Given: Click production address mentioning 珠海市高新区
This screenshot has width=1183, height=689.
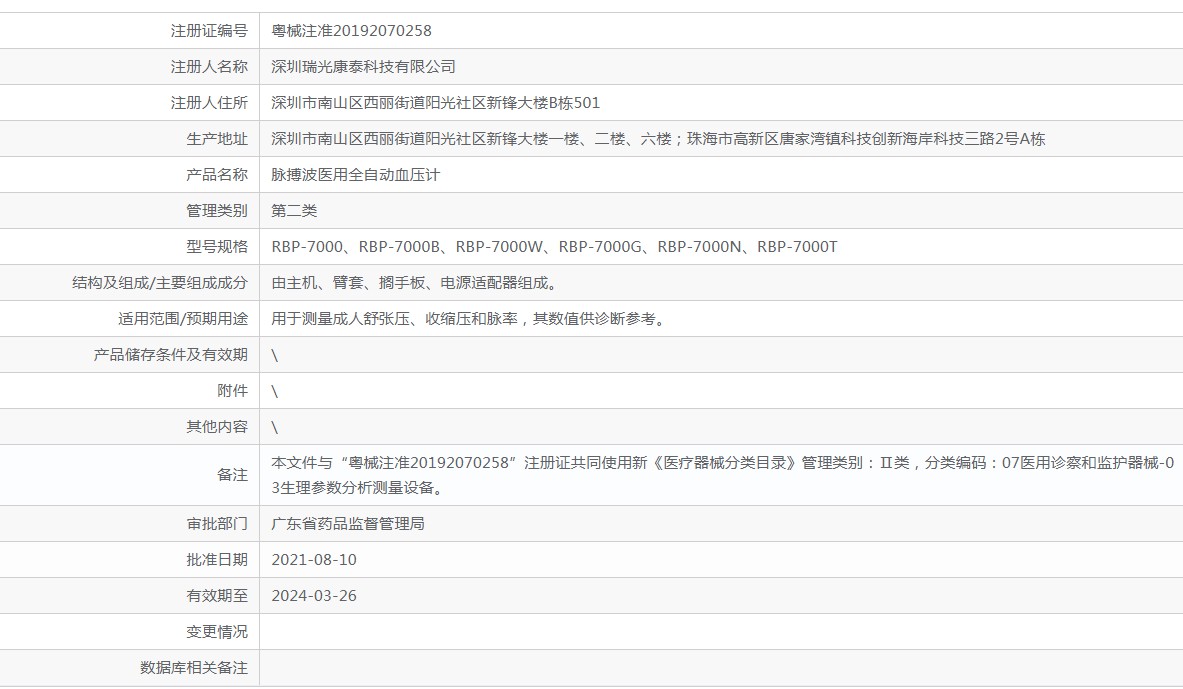Looking at the screenshot, I should point(658,139).
